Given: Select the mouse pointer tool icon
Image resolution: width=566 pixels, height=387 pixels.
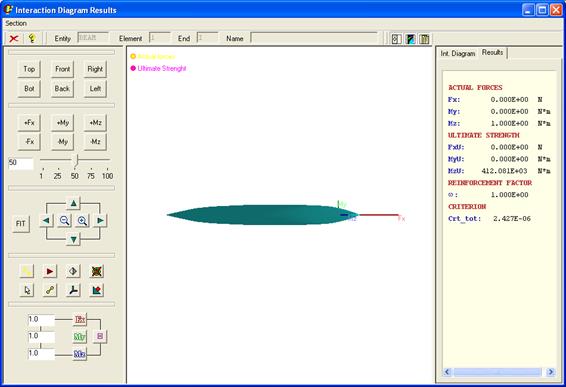Looking at the screenshot, I should [27, 290].
